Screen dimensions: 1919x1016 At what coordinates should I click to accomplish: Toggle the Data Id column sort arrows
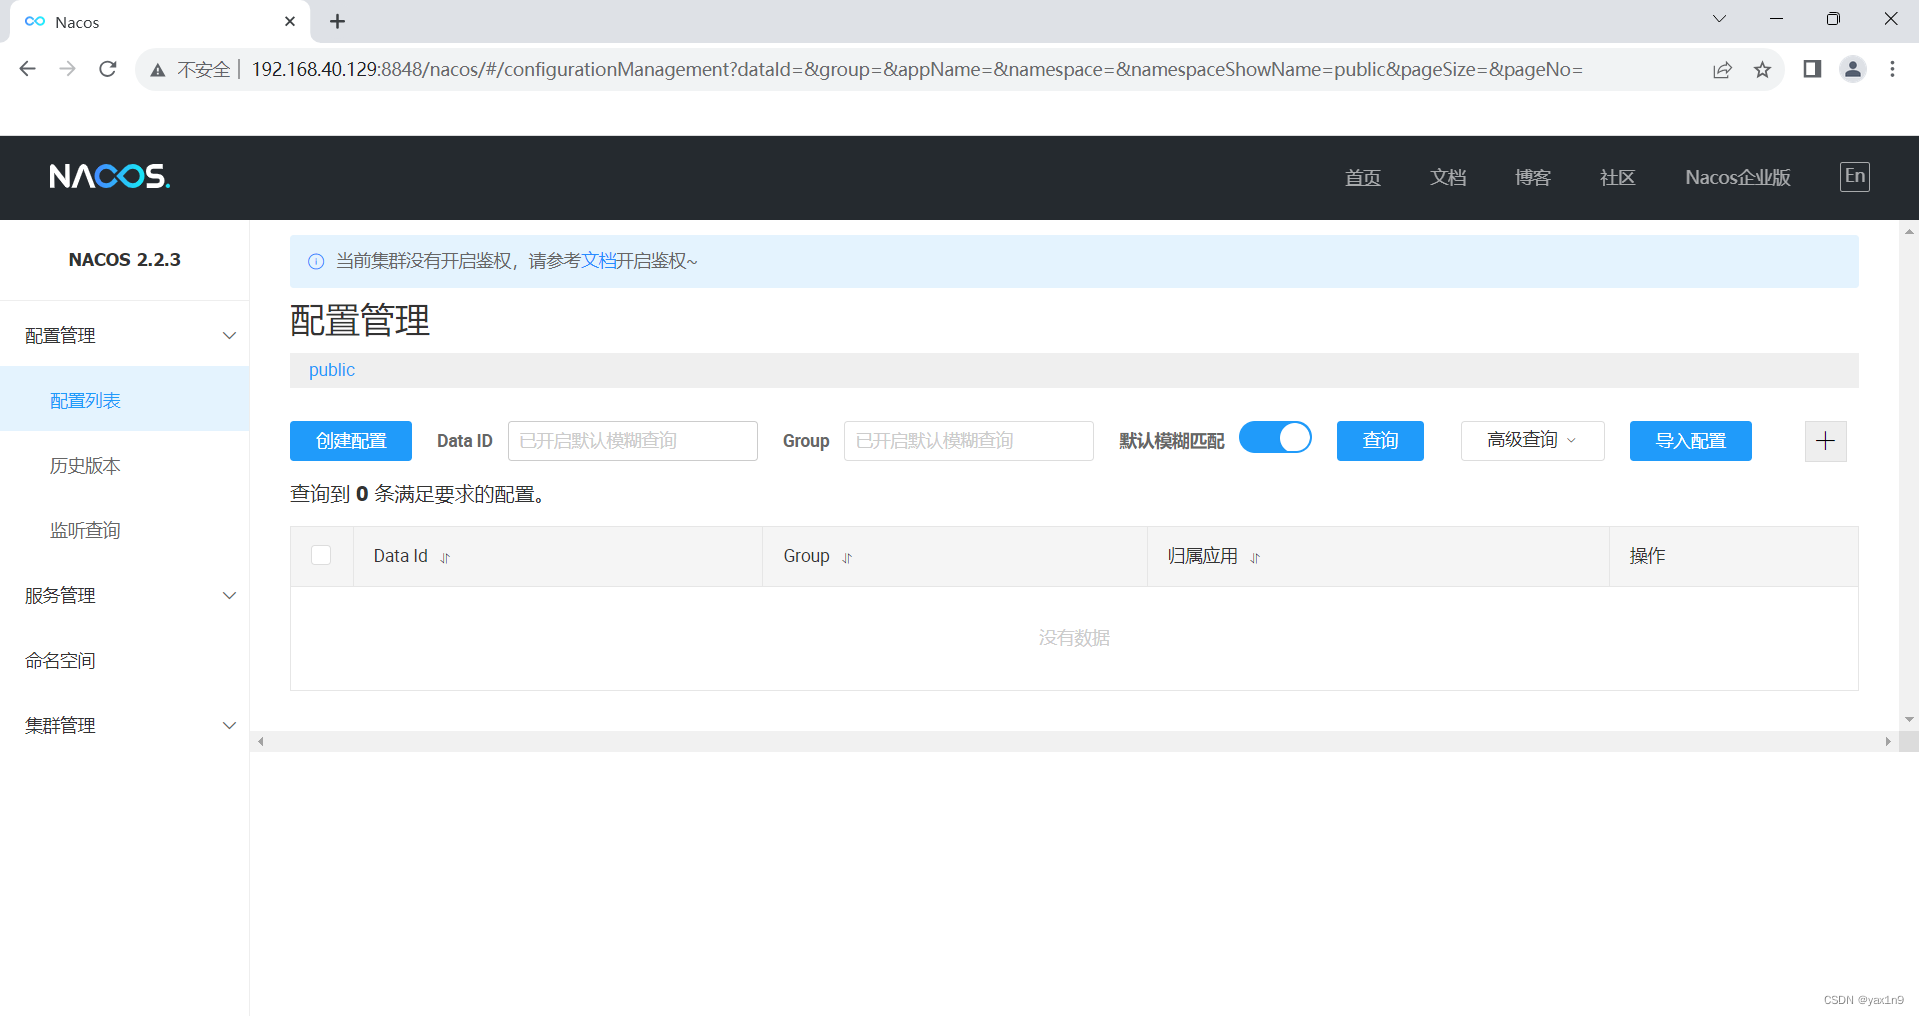(444, 557)
